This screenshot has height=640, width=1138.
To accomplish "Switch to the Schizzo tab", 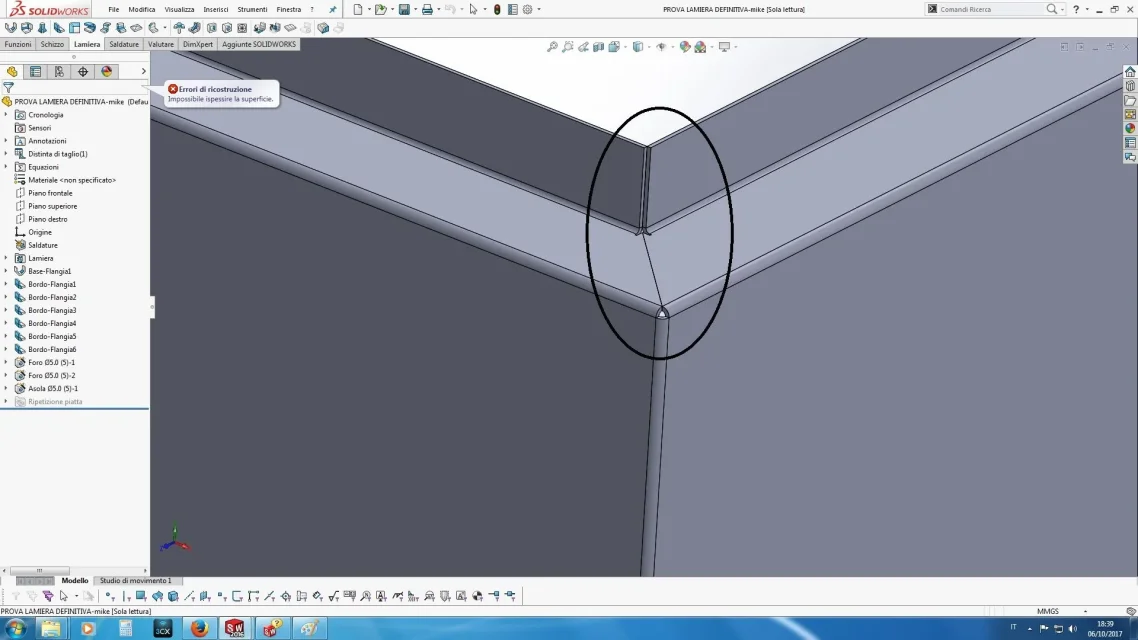I will [x=52, y=44].
